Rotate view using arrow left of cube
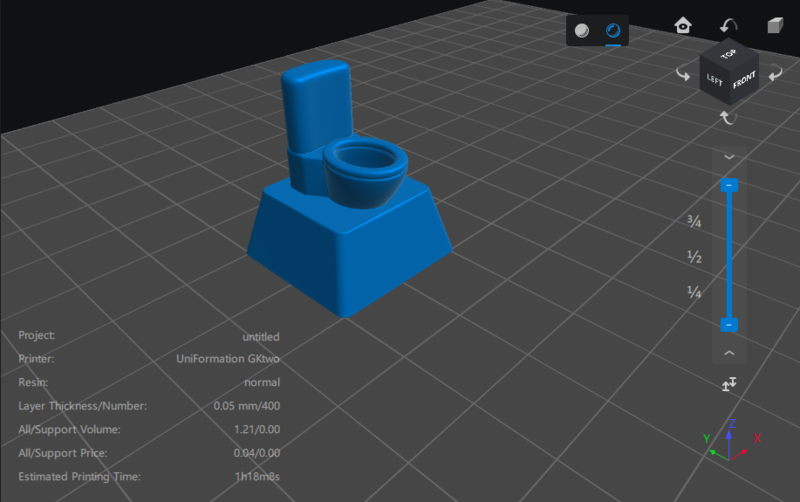Image resolution: width=800 pixels, height=502 pixels. point(684,74)
